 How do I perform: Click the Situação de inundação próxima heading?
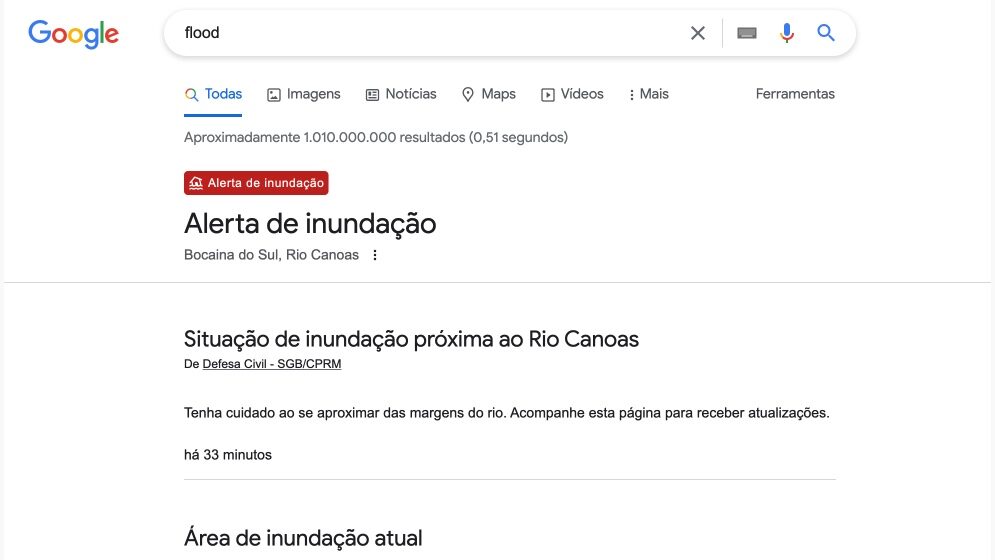411,339
